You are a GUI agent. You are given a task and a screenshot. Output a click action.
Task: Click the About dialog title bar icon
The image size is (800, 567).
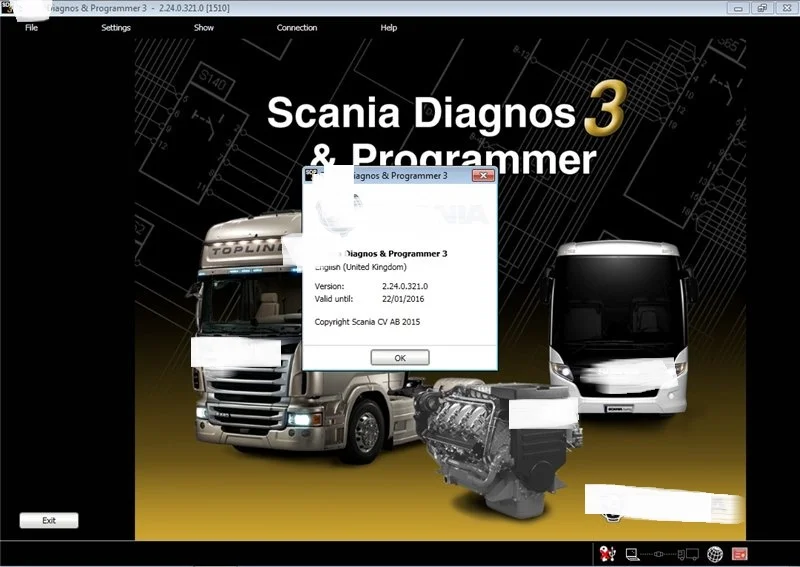(x=311, y=175)
